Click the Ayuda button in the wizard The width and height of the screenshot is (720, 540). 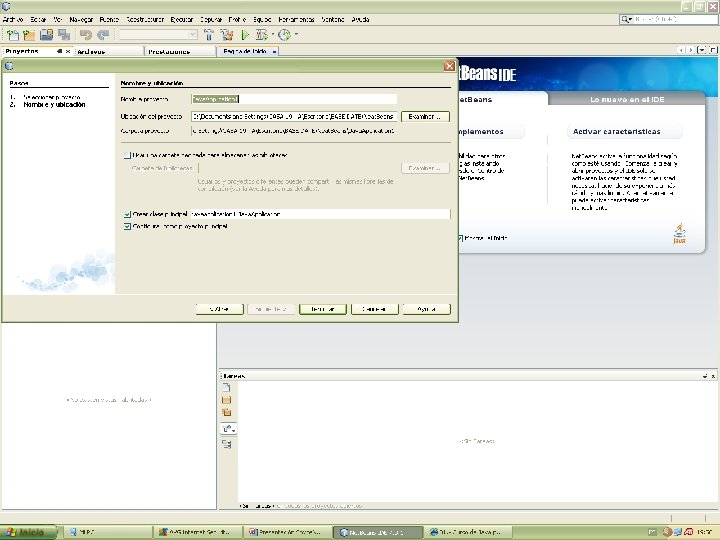coord(426,309)
